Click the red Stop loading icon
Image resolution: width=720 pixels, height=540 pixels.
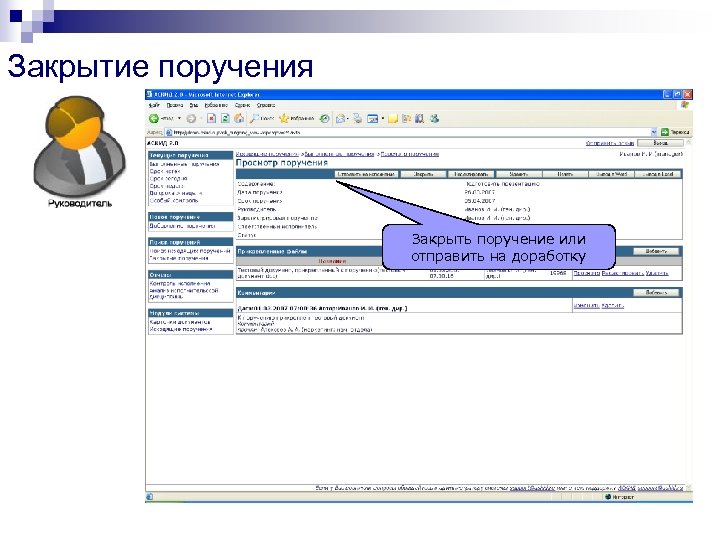pos(211,118)
